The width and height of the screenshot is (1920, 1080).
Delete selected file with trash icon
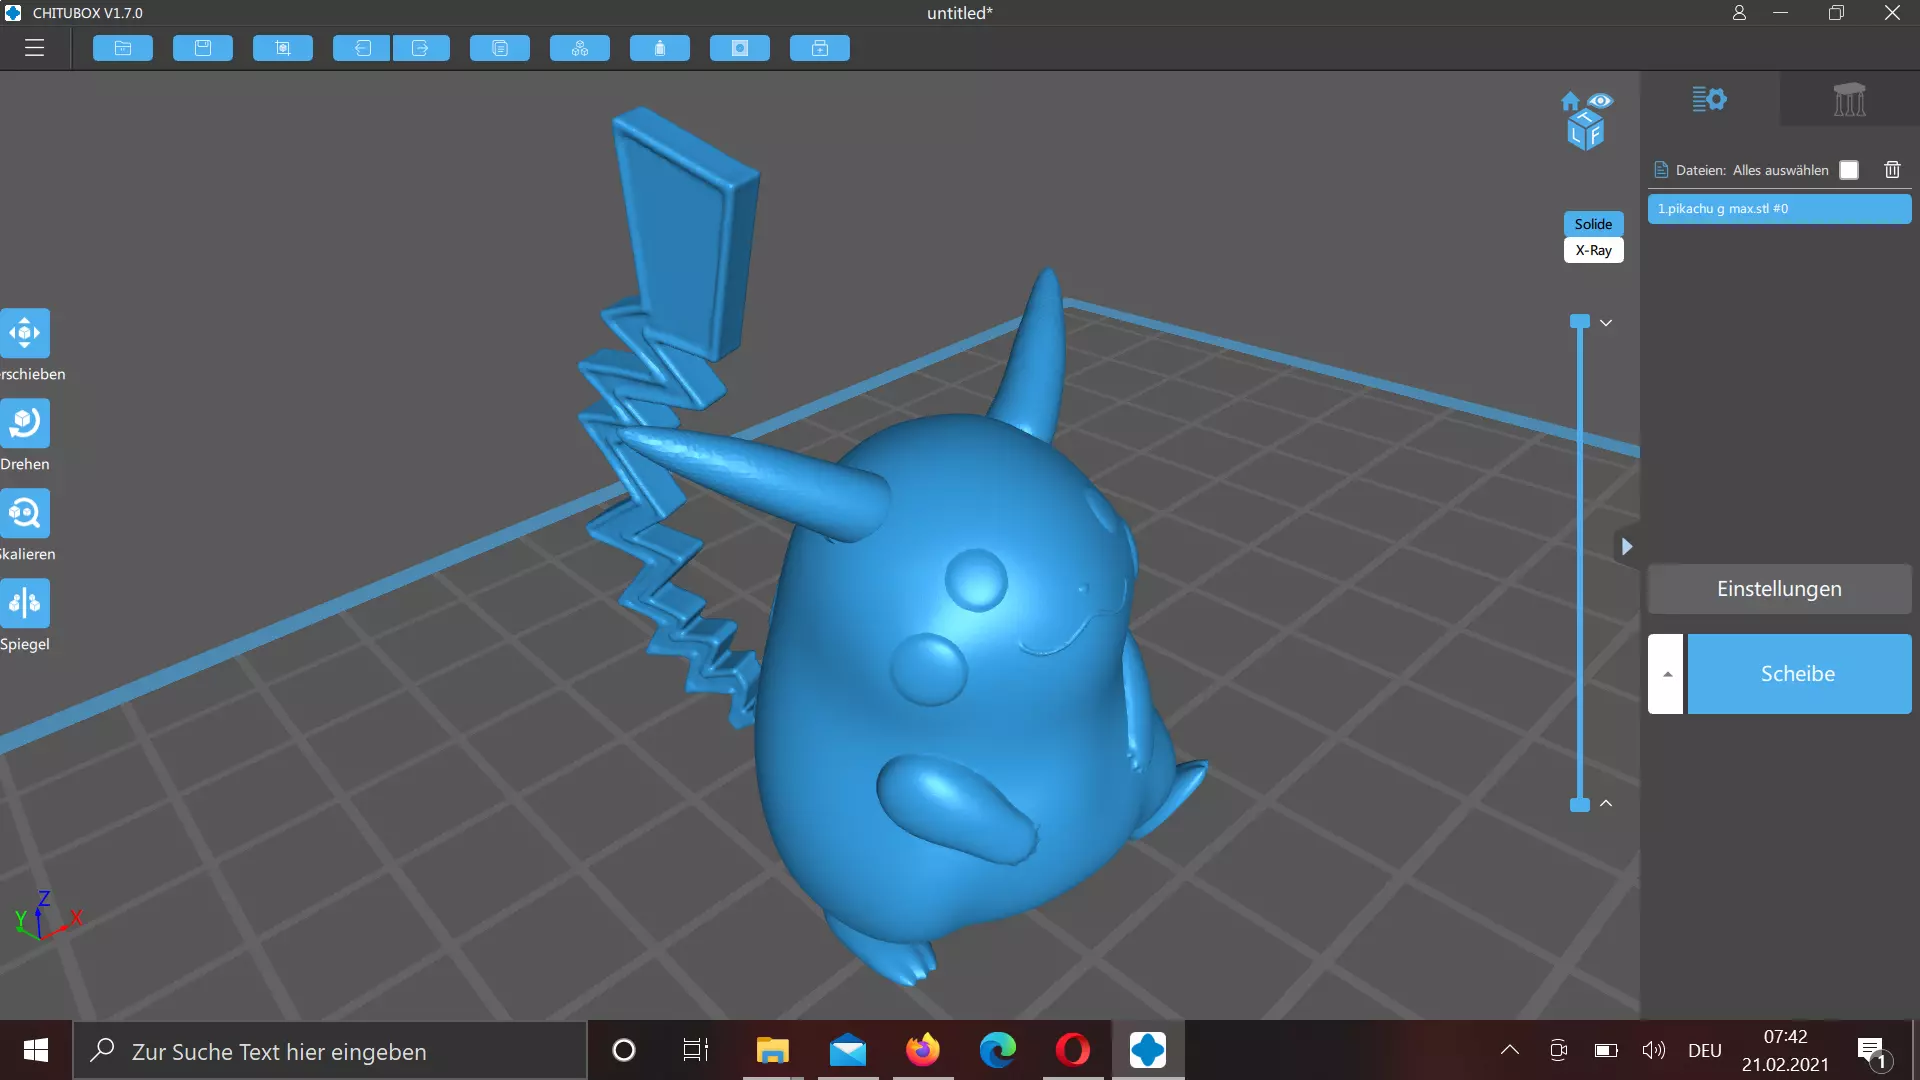pyautogui.click(x=1892, y=169)
